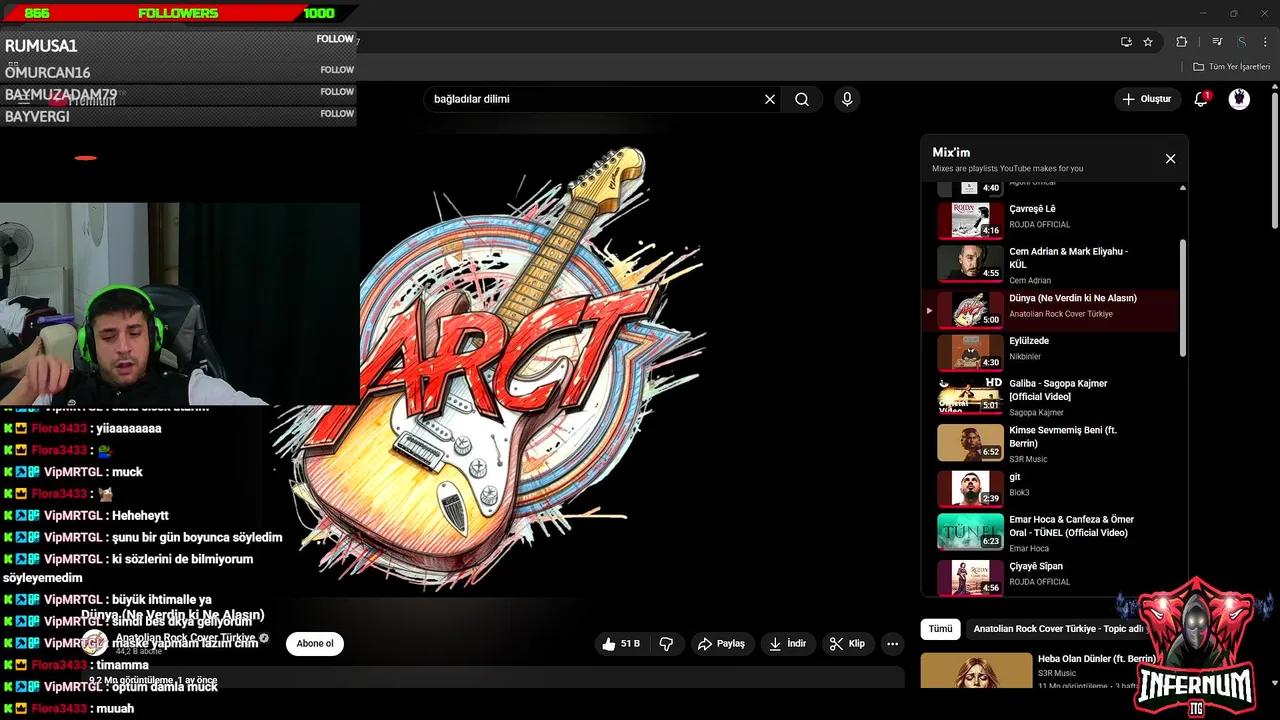Click the Abone ol subscribe button
1280x720 pixels.
[x=315, y=644]
